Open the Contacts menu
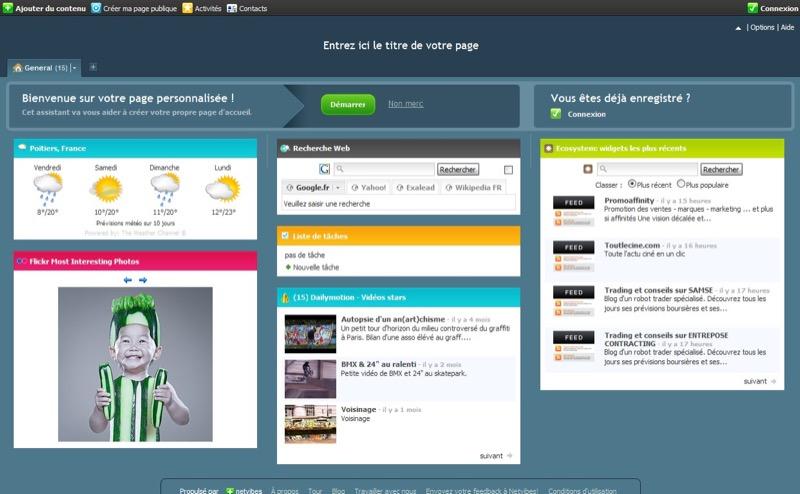This screenshot has height=494, width=800. 247,8
